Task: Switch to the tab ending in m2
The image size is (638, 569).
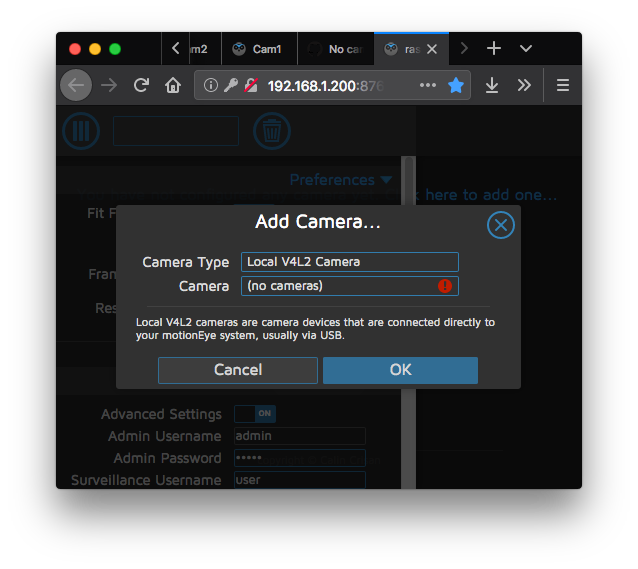Action: 205,49
